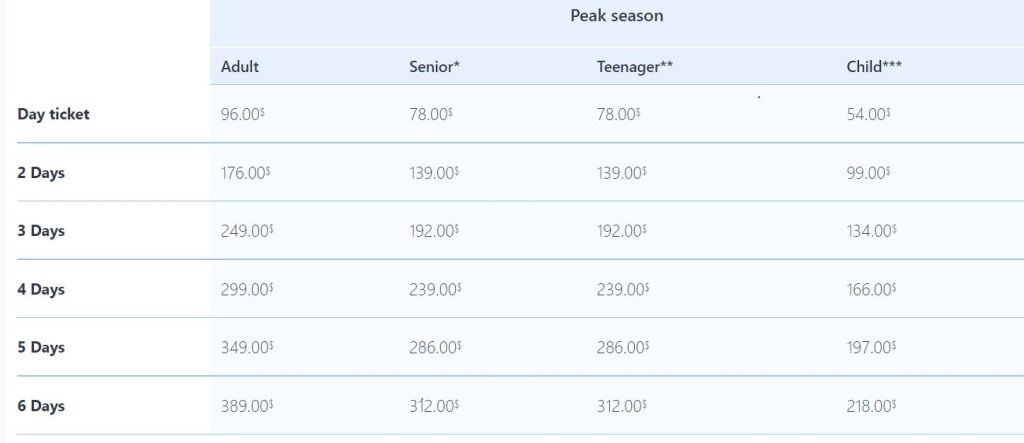The width and height of the screenshot is (1024, 443).
Task: Click the 2 Days row label
Action: coord(41,173)
